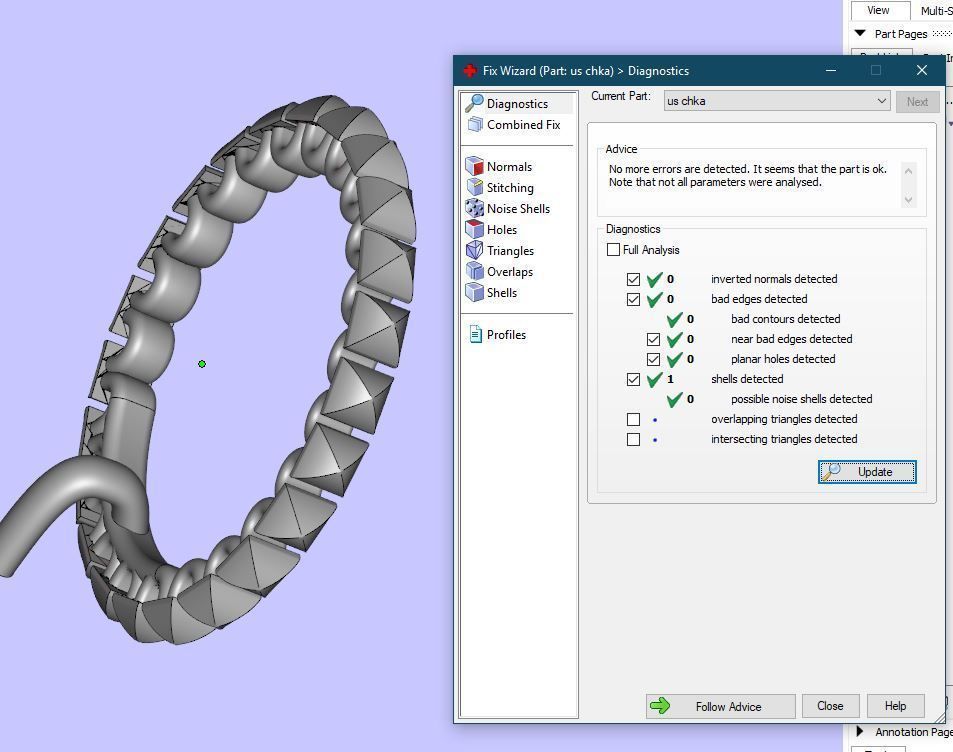The width and height of the screenshot is (953, 752).
Task: Open the Holes fix icon
Action: click(474, 229)
